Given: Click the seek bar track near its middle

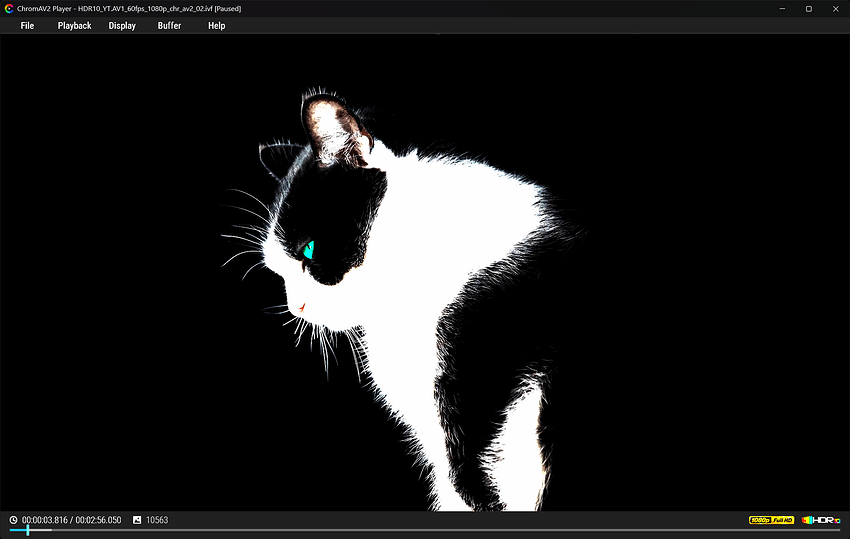Looking at the screenshot, I should click(425, 530).
